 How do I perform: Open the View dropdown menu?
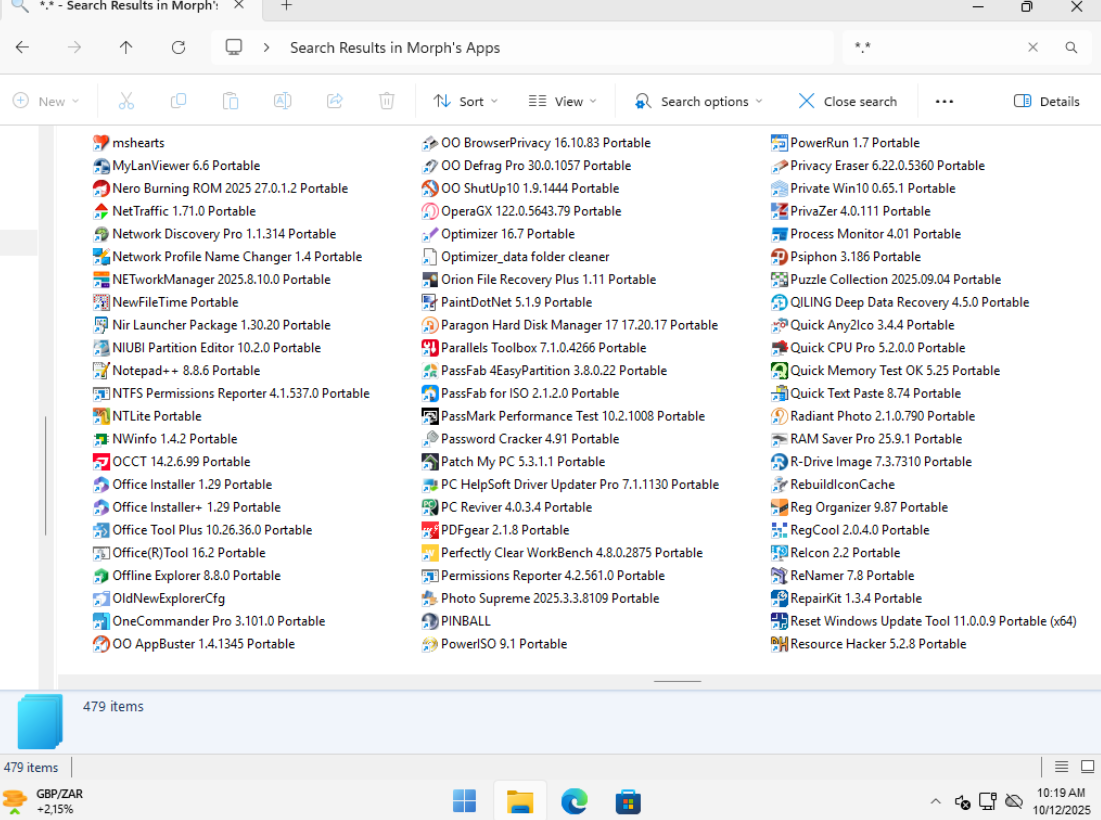pyautogui.click(x=562, y=101)
